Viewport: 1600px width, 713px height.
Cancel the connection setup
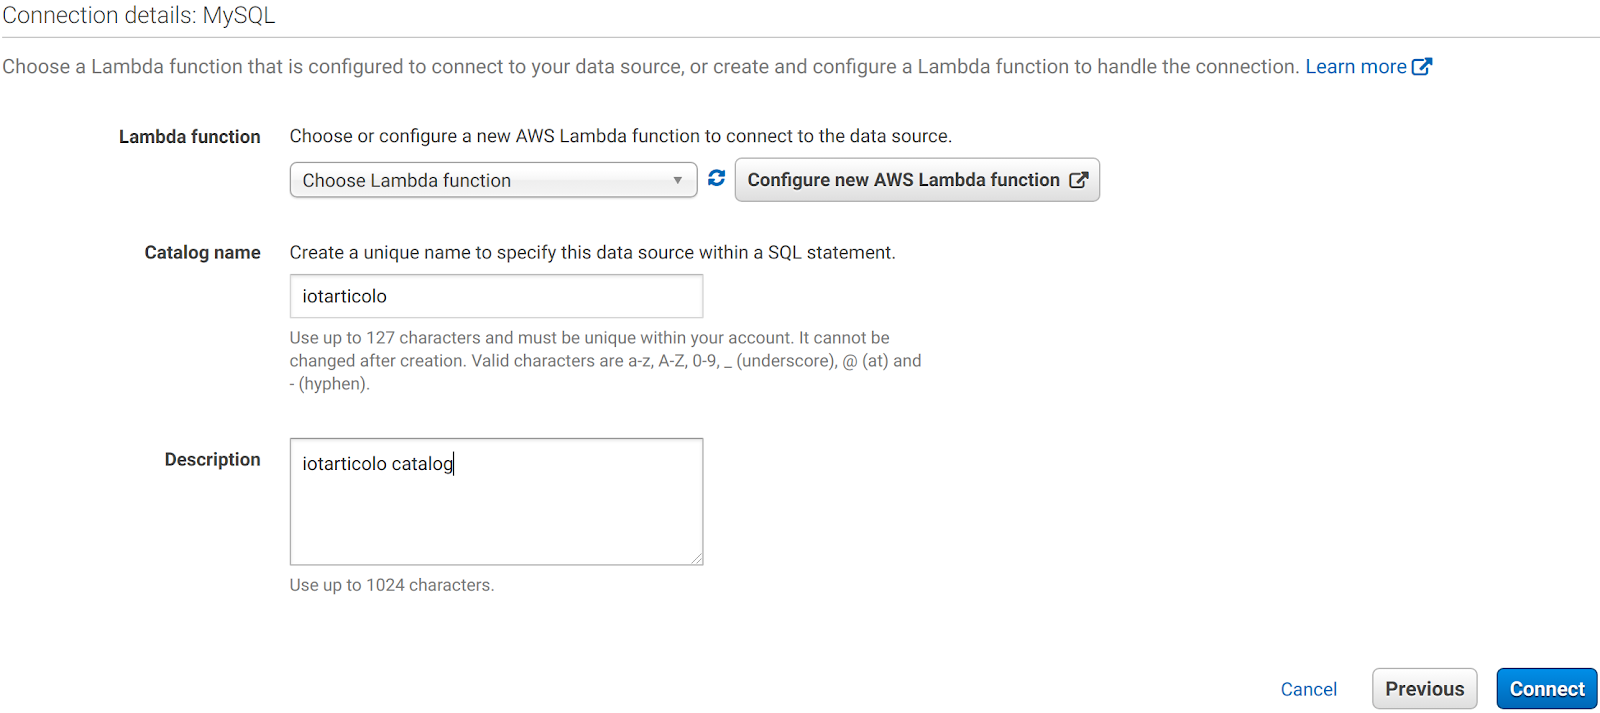(x=1308, y=689)
